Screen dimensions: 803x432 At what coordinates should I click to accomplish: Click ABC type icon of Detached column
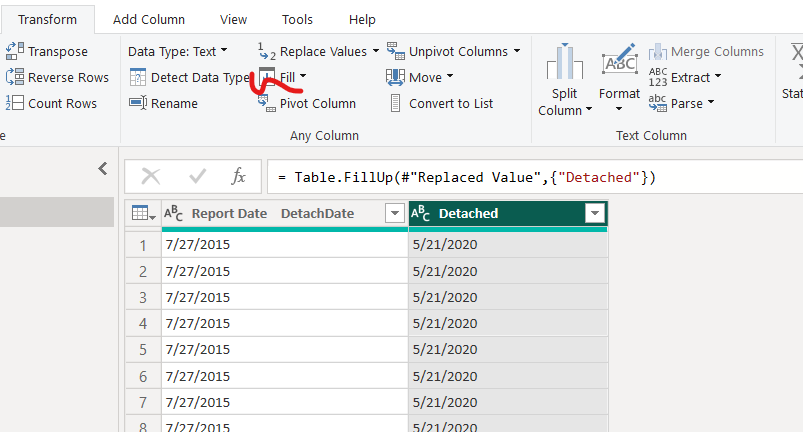(420, 213)
